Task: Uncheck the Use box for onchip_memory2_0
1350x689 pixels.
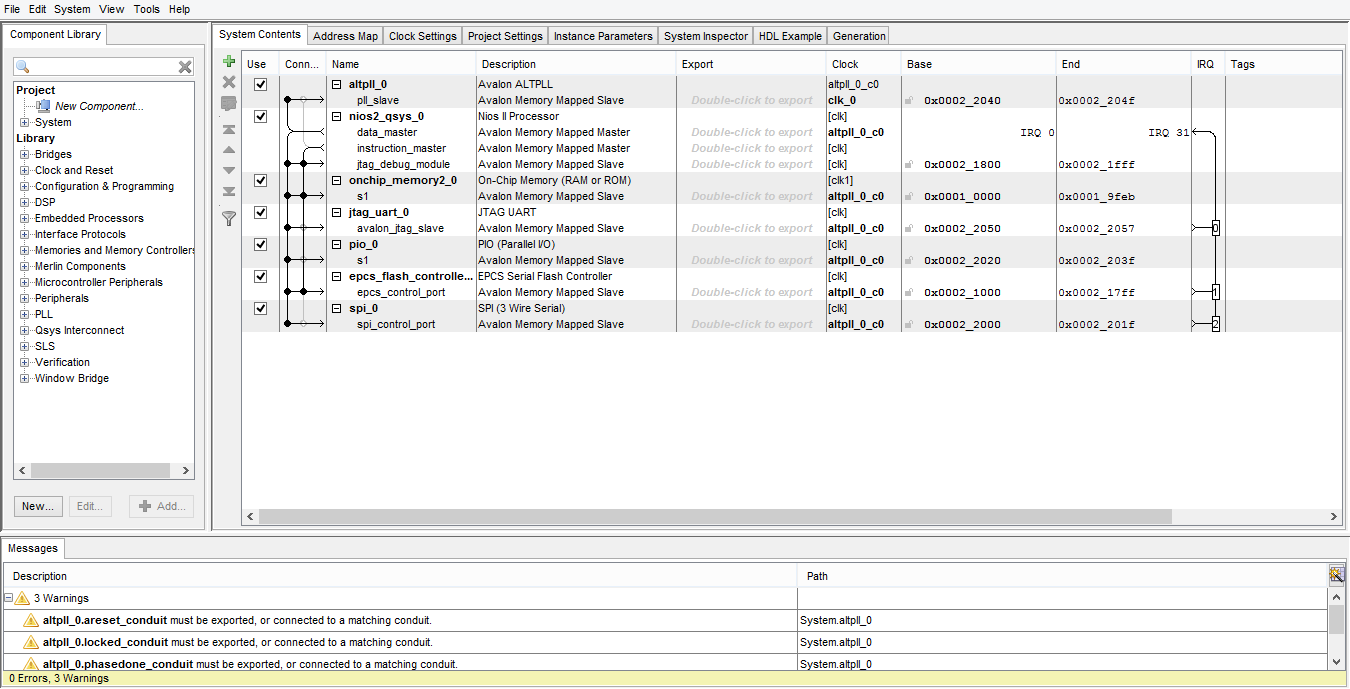Action: 261,180
